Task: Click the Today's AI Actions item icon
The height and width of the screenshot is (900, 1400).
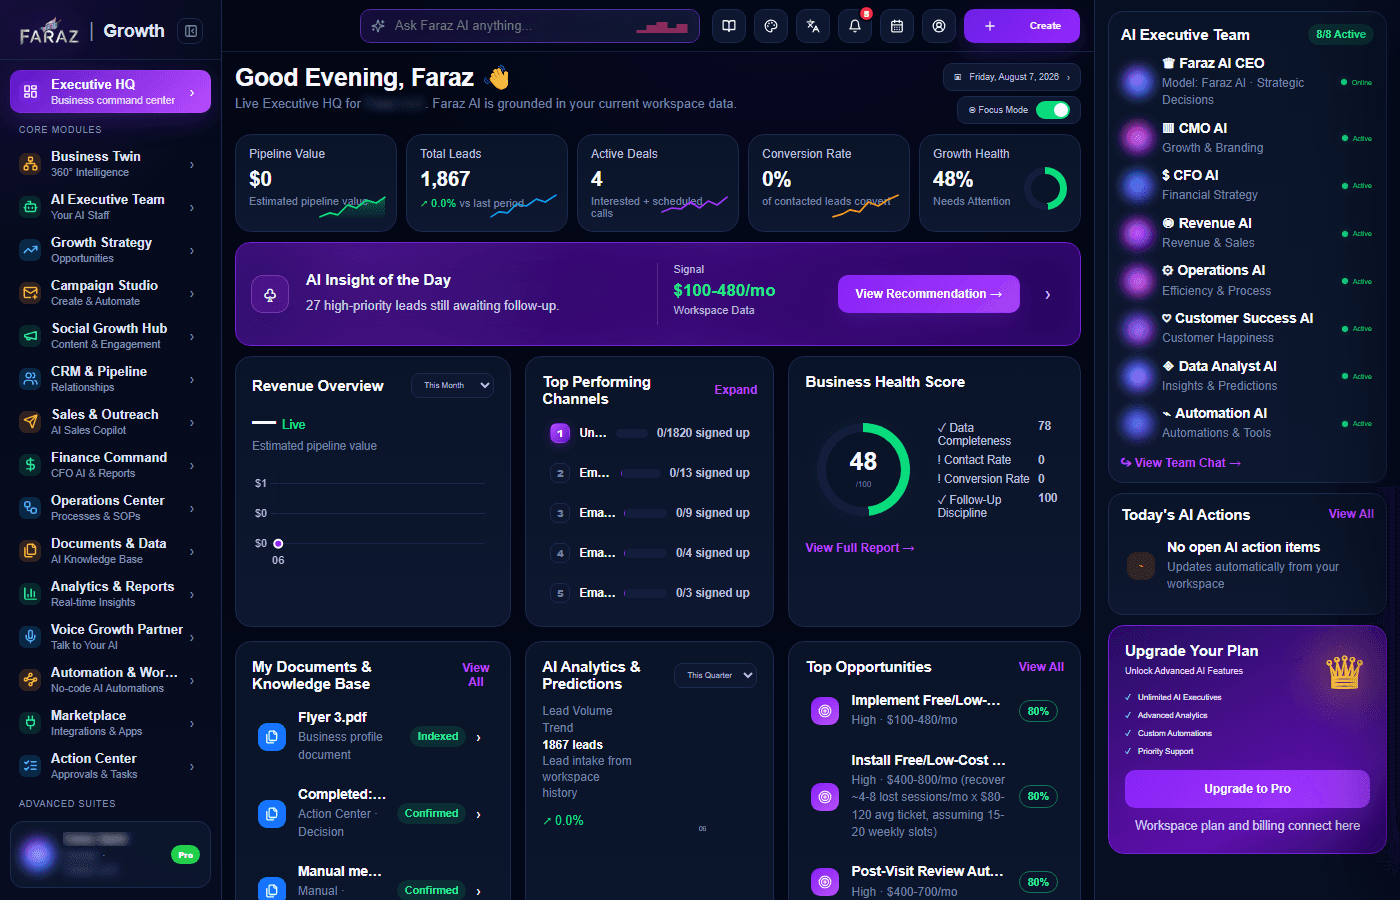Action: point(1141,566)
